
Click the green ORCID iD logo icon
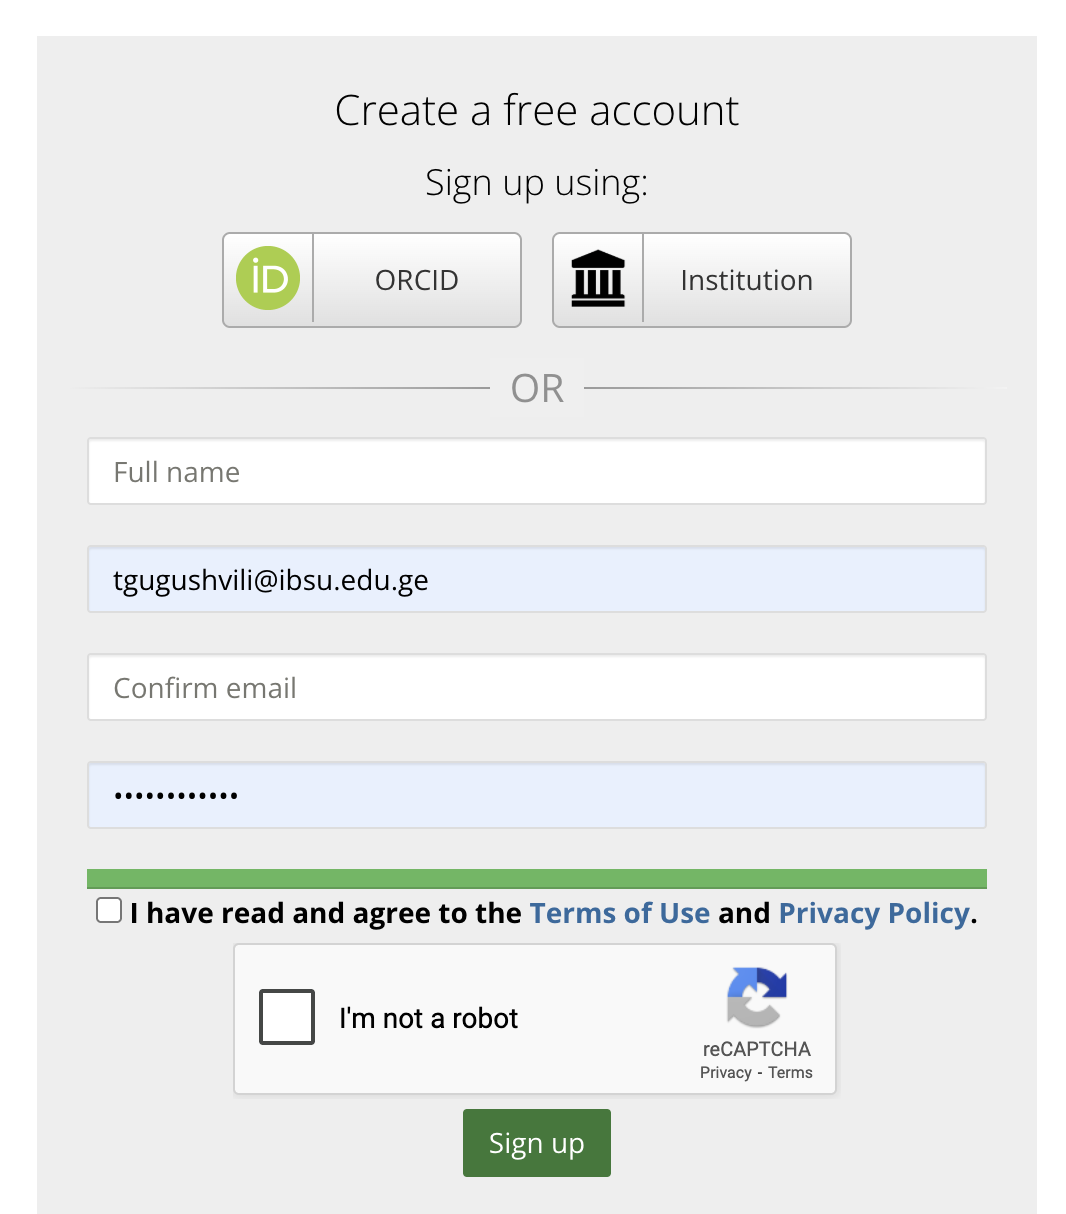[x=268, y=278]
